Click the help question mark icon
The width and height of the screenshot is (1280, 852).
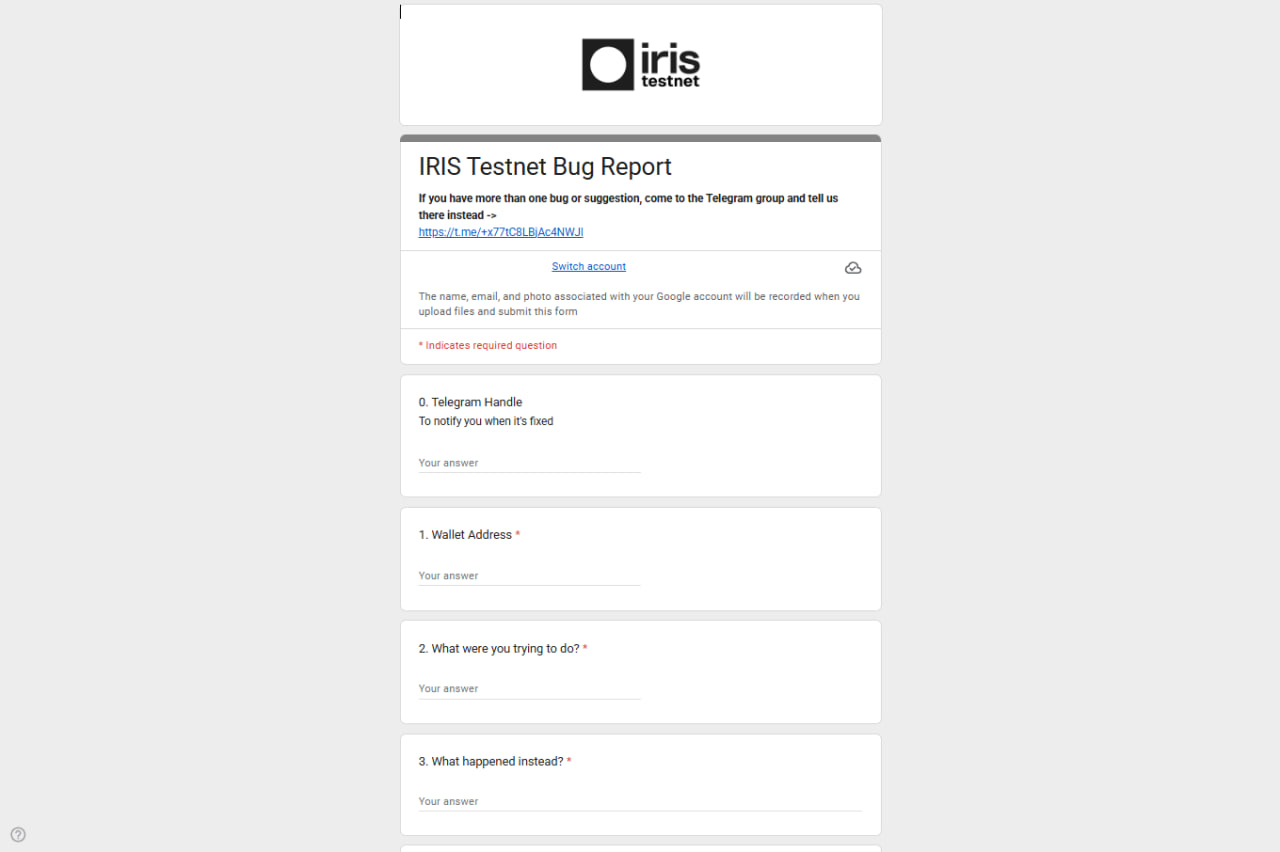click(x=18, y=834)
